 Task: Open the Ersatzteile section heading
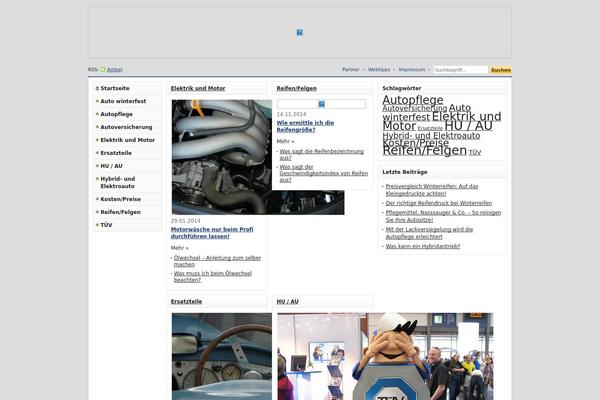(186, 302)
